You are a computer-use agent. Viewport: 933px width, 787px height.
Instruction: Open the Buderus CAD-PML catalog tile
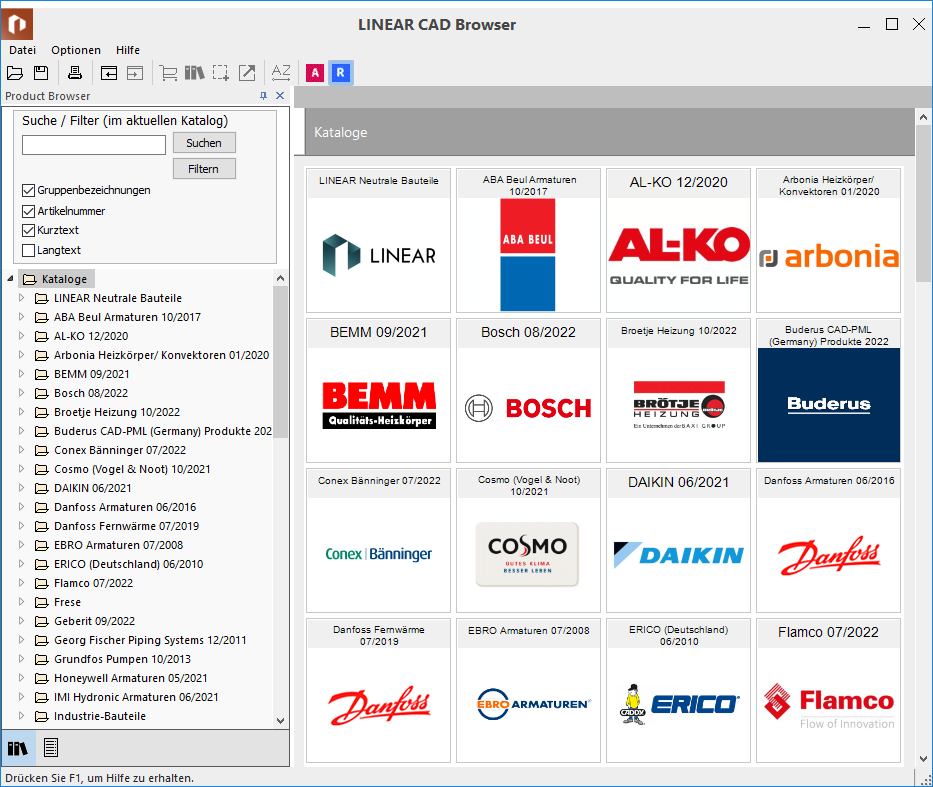click(828, 390)
